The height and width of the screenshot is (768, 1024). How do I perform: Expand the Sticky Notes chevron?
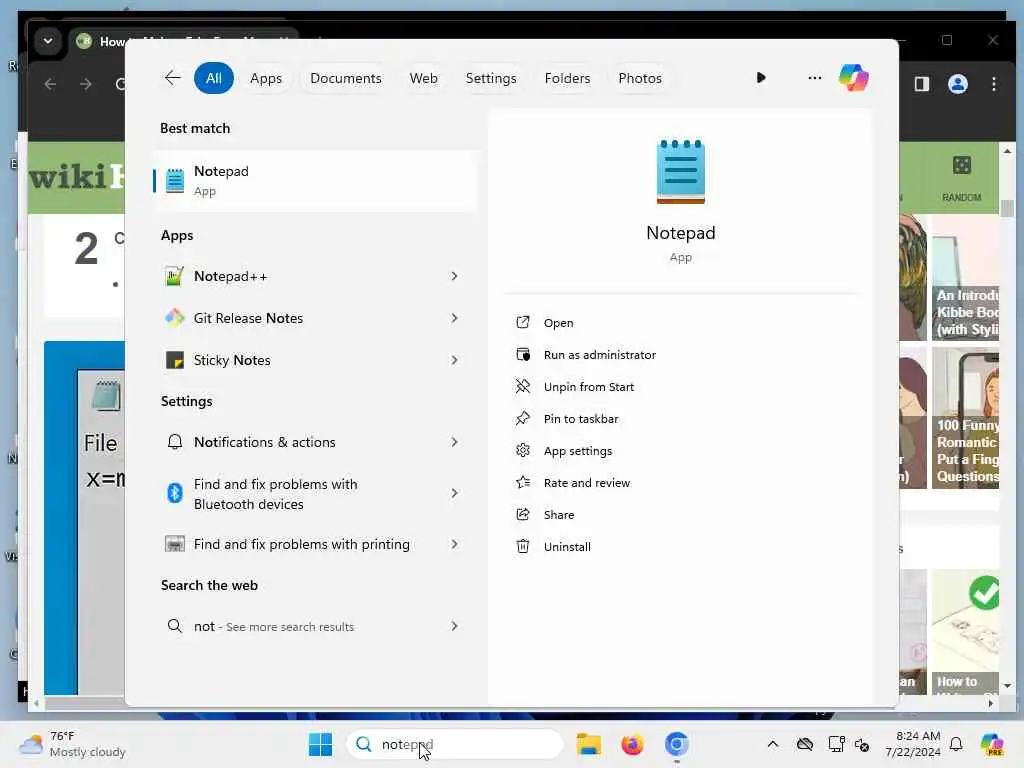click(x=454, y=360)
